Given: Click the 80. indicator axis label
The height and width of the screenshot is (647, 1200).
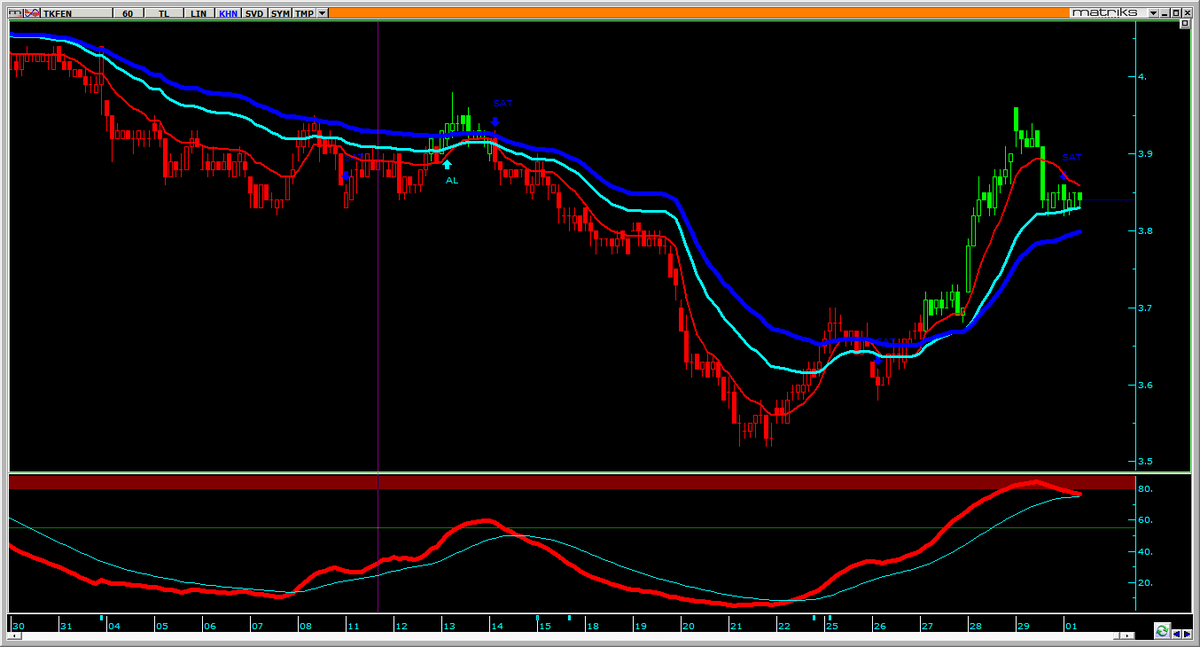Looking at the screenshot, I should 1147,489.
